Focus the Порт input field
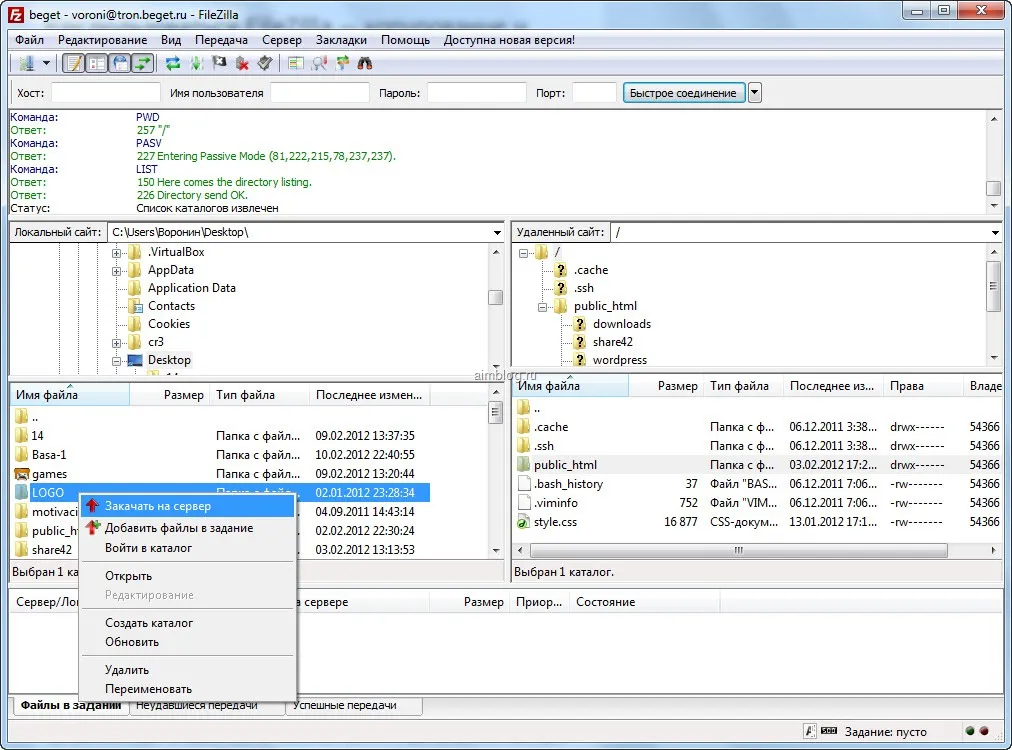This screenshot has width=1012, height=750. (594, 93)
